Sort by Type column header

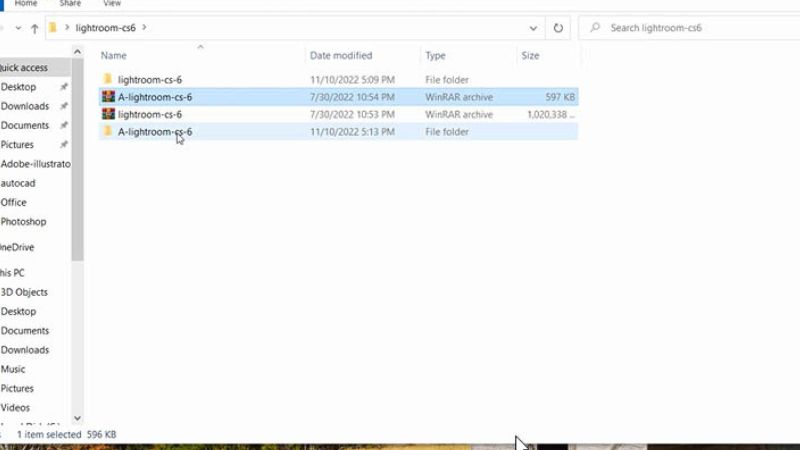[x=435, y=56]
